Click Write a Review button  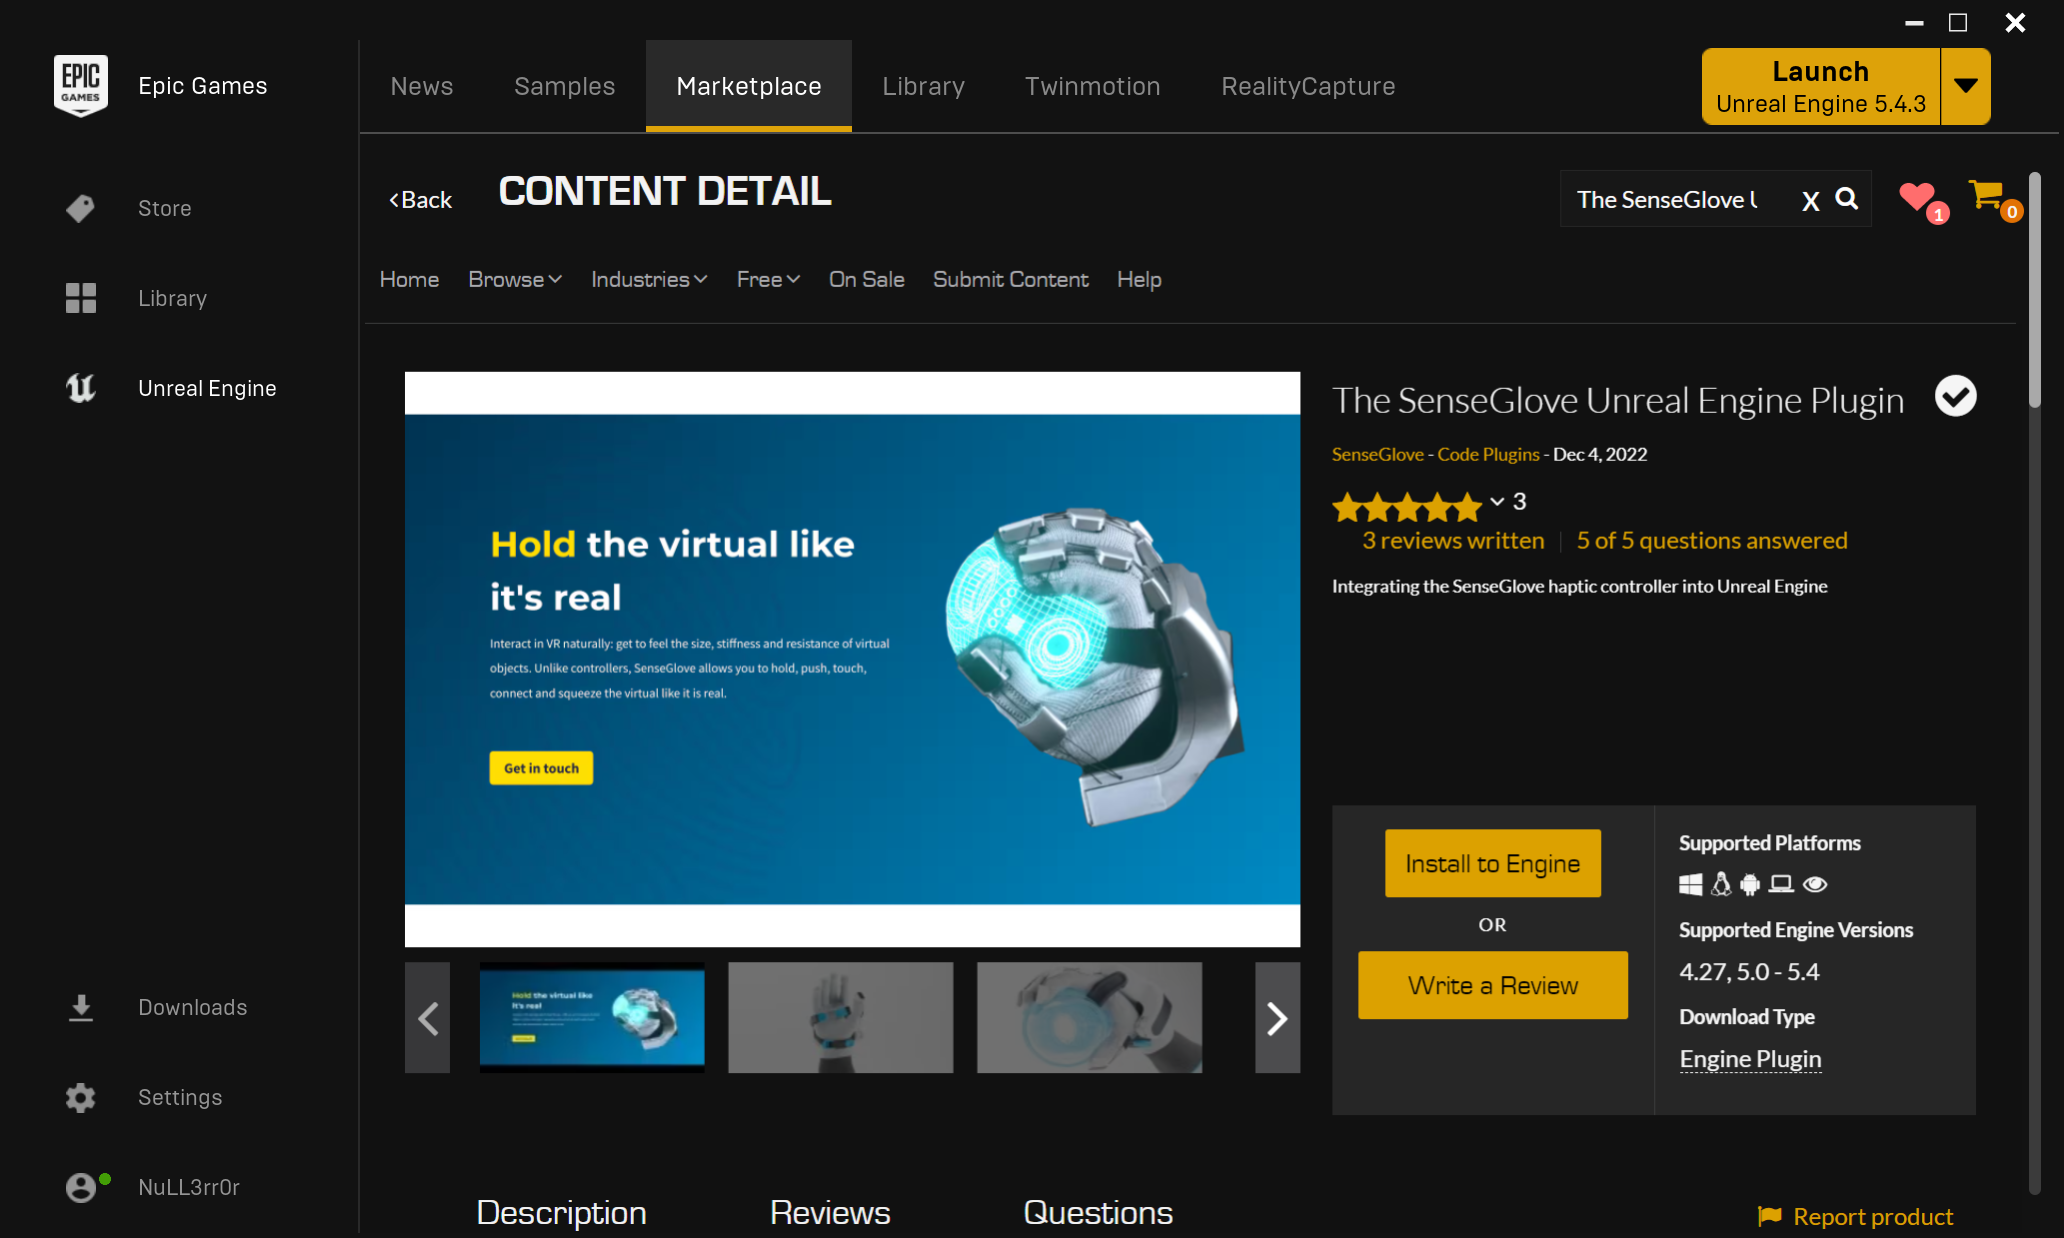tap(1492, 985)
